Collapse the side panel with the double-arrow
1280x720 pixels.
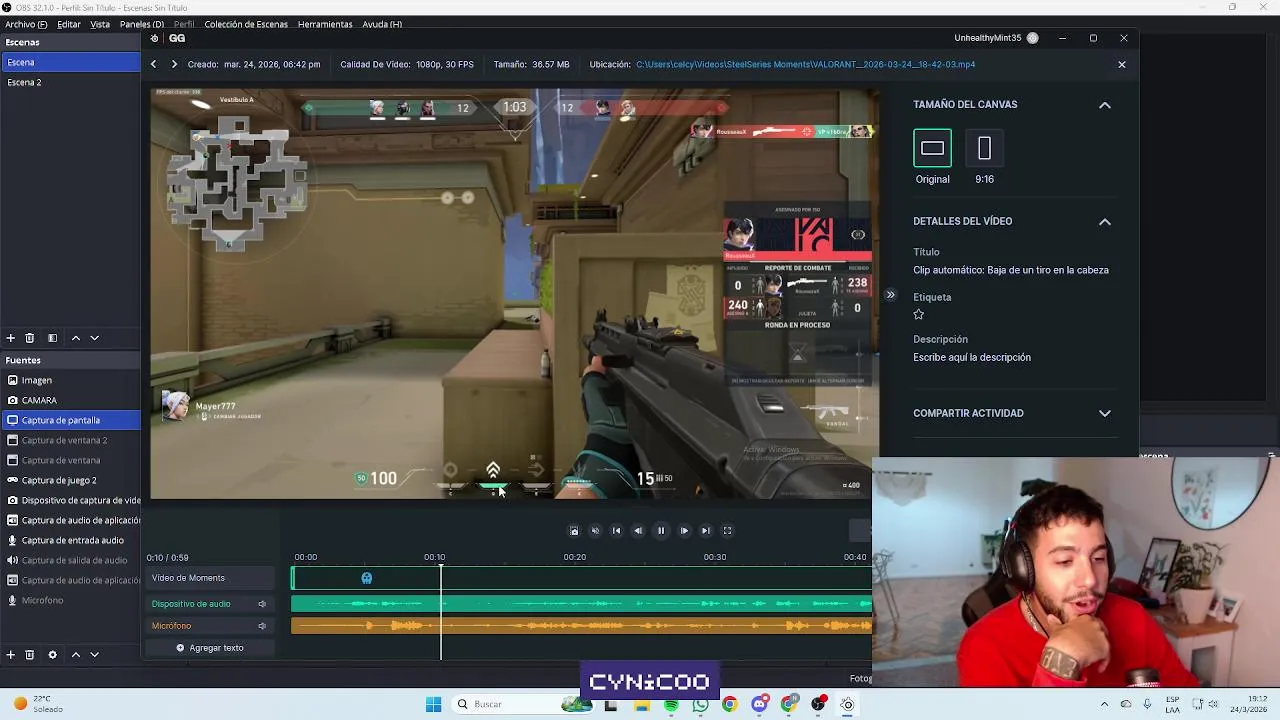click(890, 295)
